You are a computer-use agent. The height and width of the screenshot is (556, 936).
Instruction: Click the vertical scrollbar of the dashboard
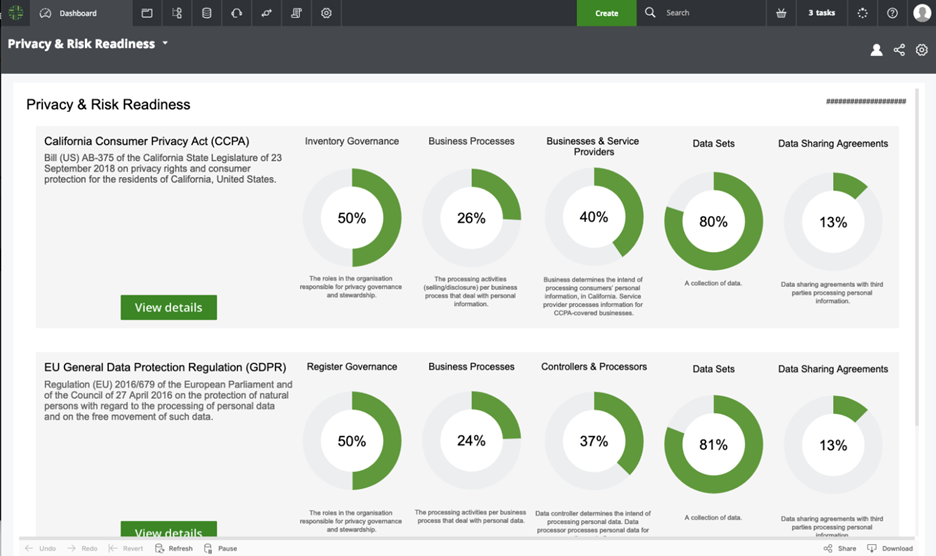[917, 257]
